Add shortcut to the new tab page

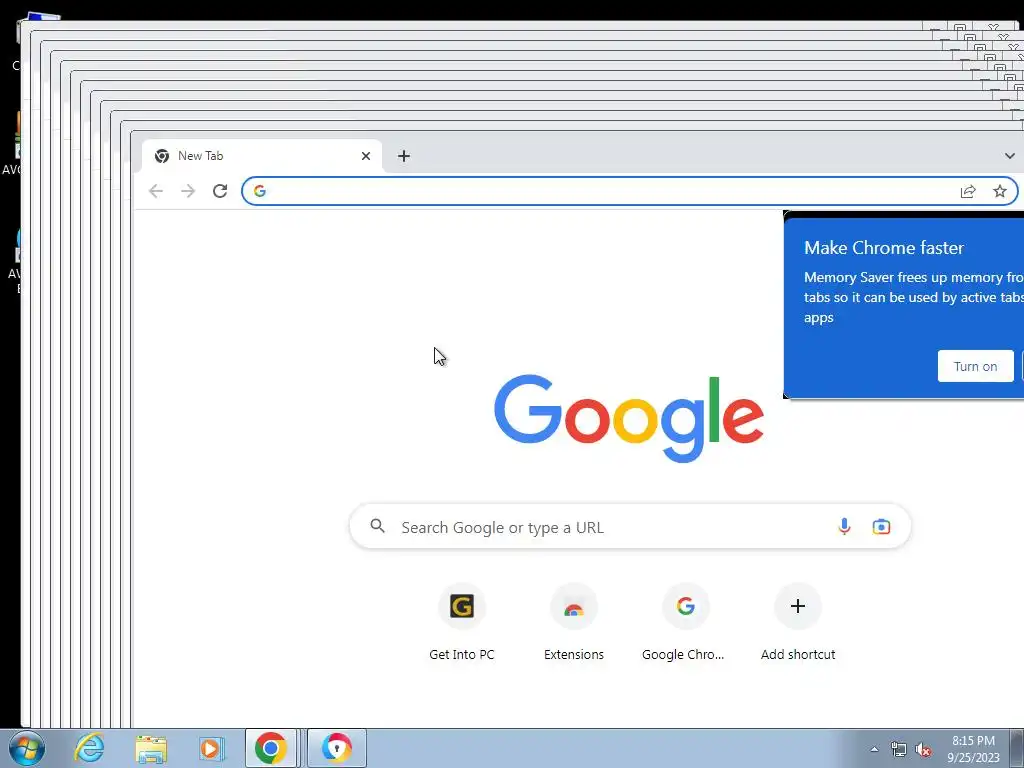point(797,623)
